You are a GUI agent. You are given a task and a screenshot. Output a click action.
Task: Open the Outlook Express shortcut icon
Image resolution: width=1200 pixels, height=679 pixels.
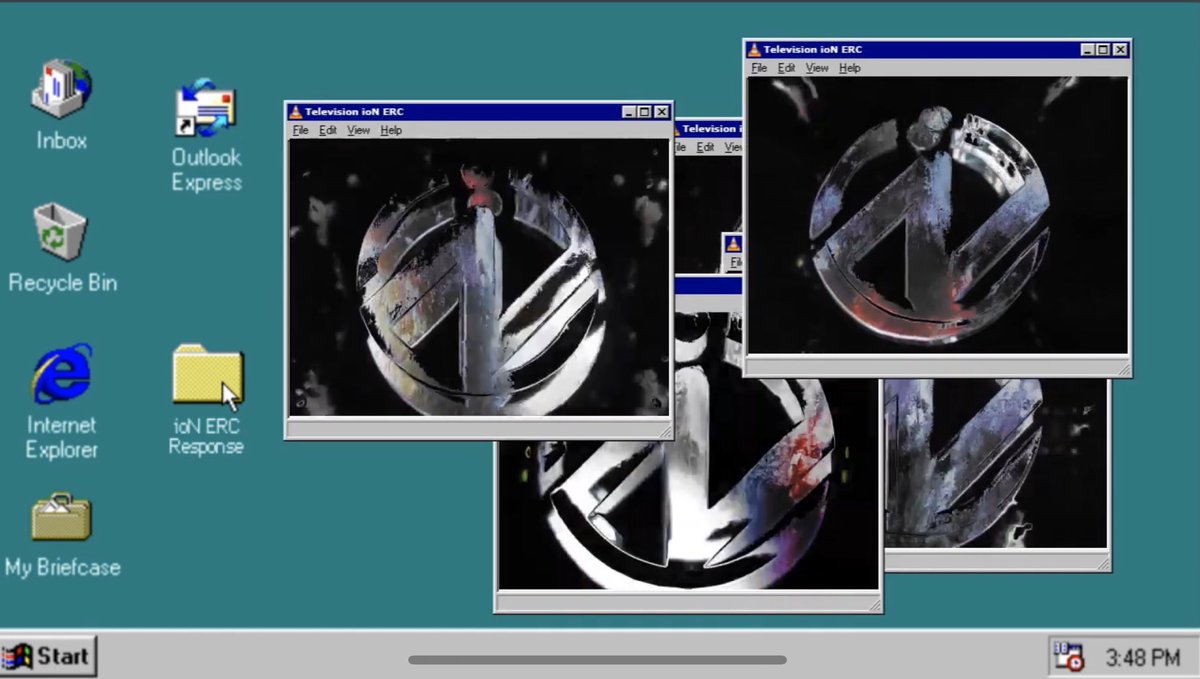pos(205,107)
